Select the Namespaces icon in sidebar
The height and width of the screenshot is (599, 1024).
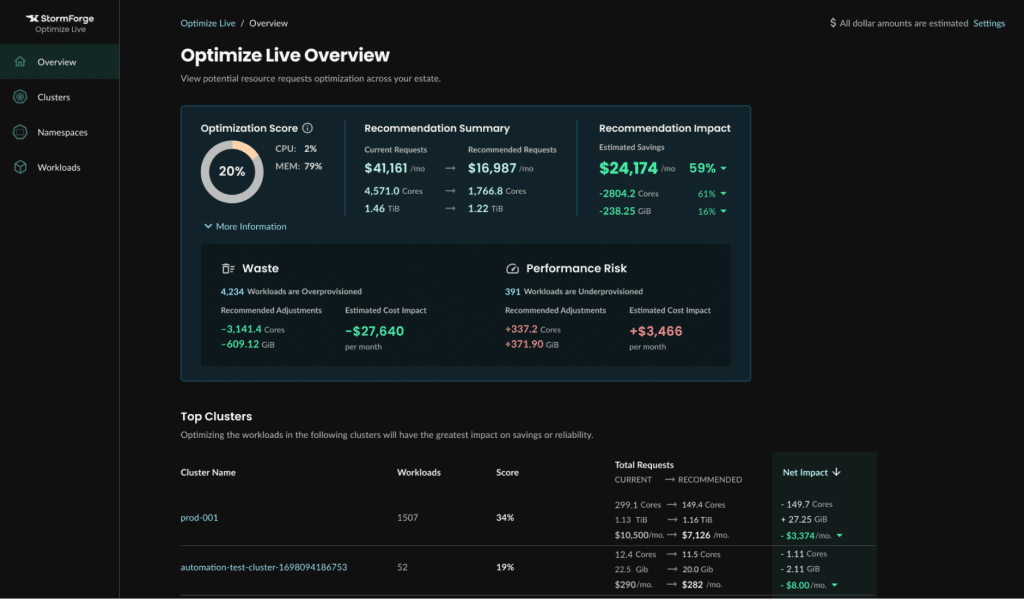[x=20, y=132]
